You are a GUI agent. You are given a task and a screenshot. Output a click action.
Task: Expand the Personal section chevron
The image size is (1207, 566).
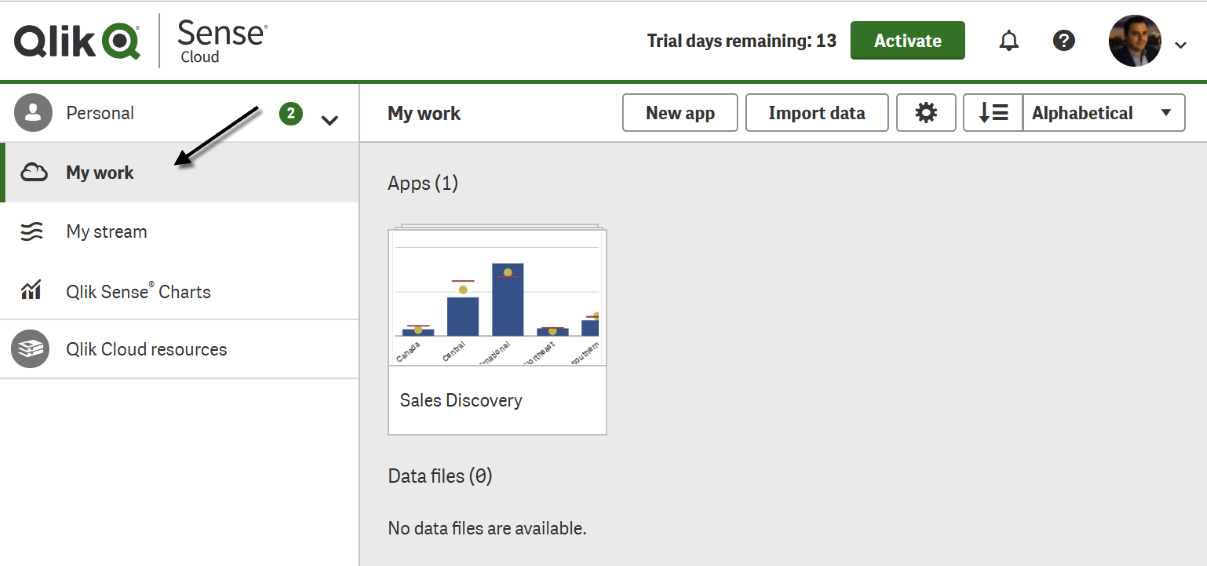(330, 121)
